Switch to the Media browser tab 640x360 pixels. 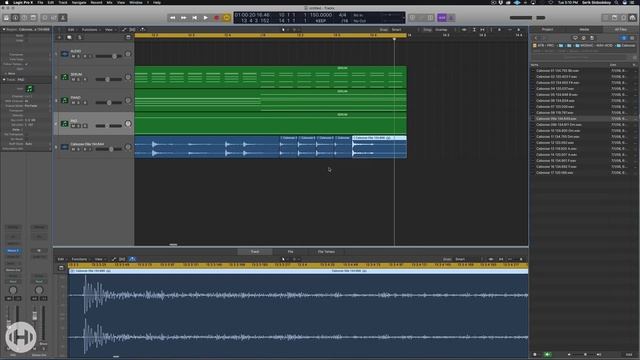click(x=584, y=29)
